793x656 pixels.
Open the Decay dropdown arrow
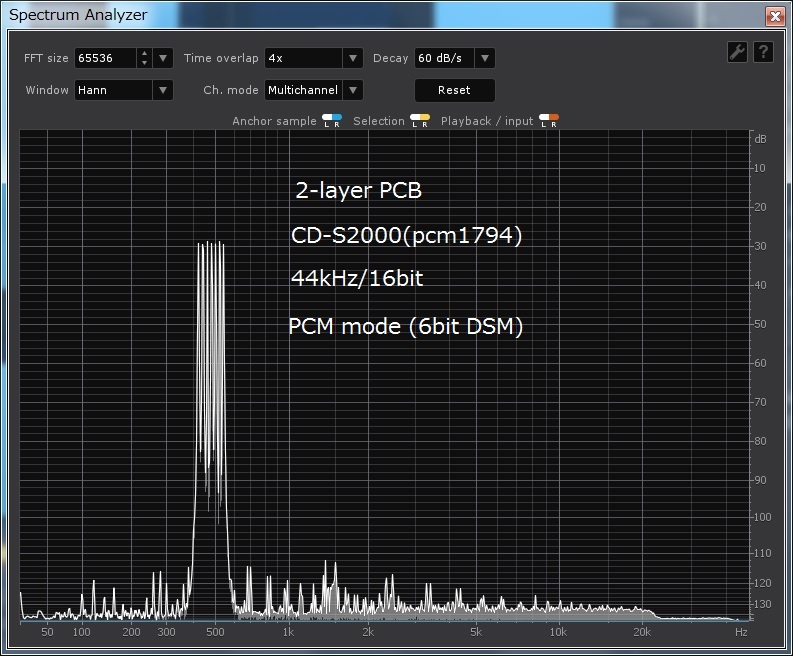pyautogui.click(x=484, y=58)
